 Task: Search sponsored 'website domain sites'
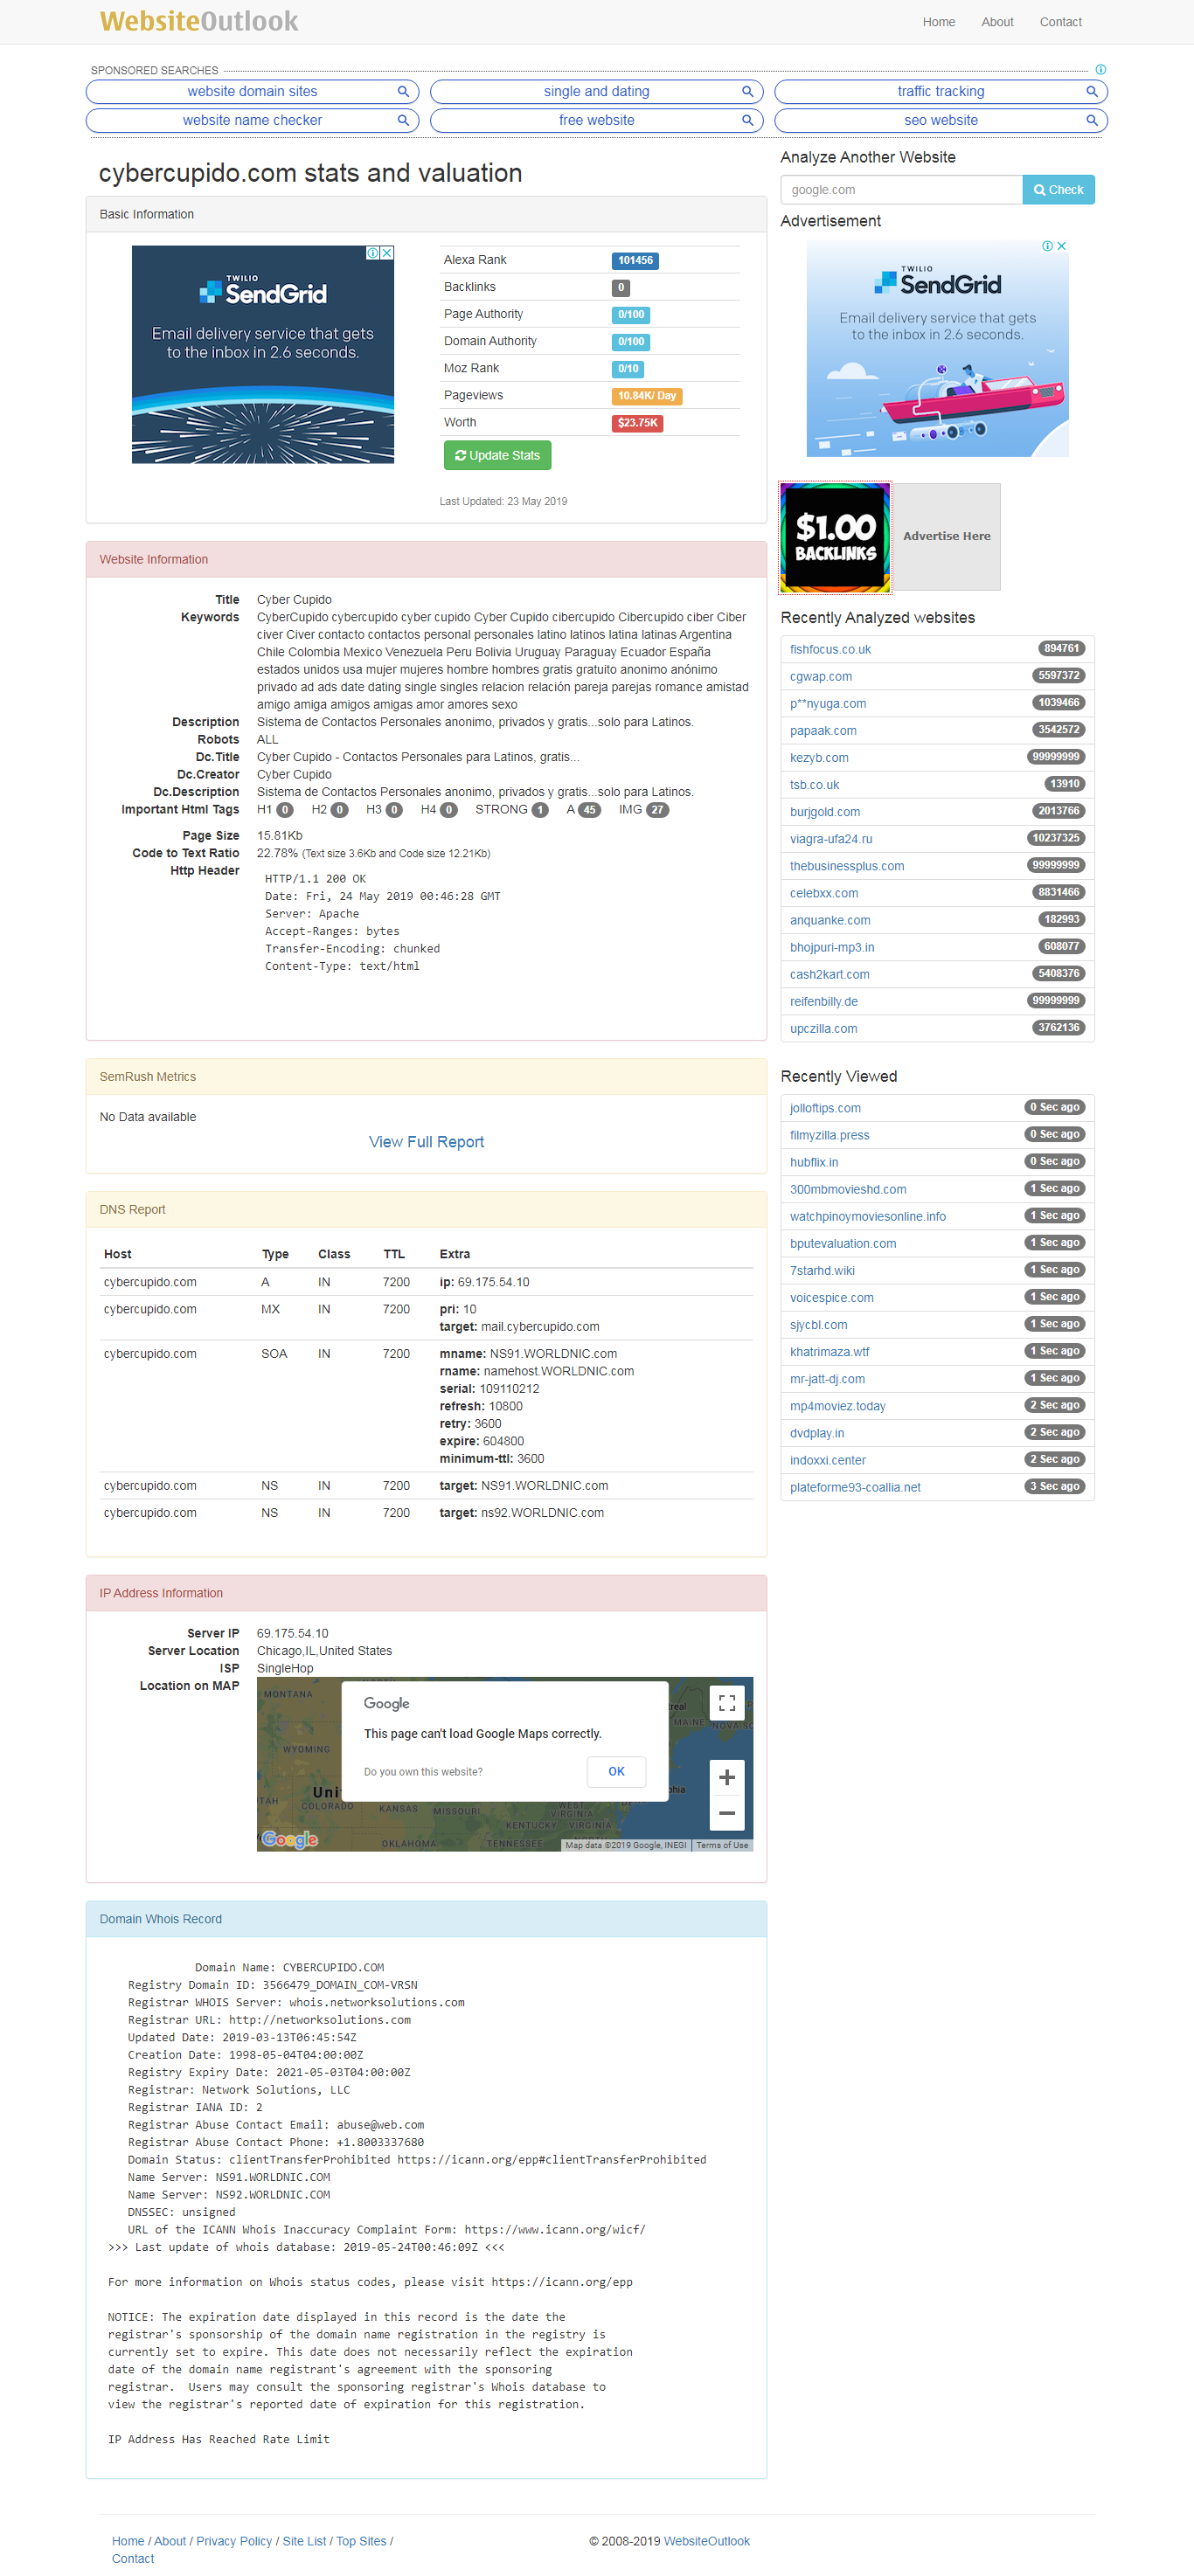252,91
